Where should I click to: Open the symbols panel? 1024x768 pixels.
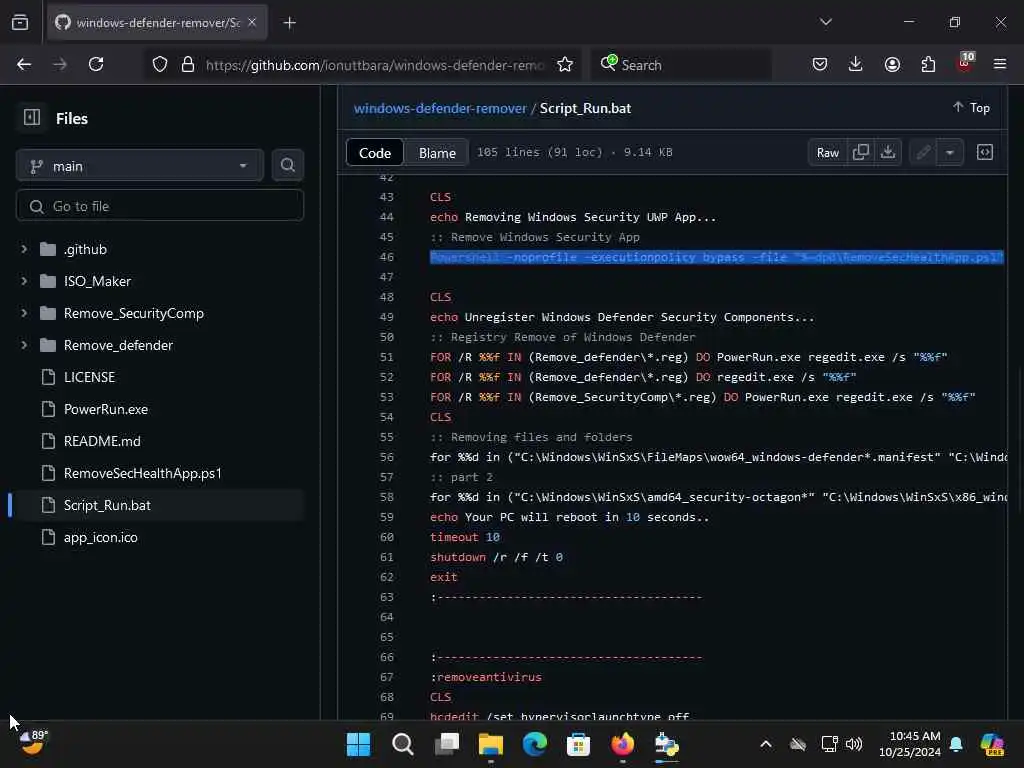(x=984, y=152)
